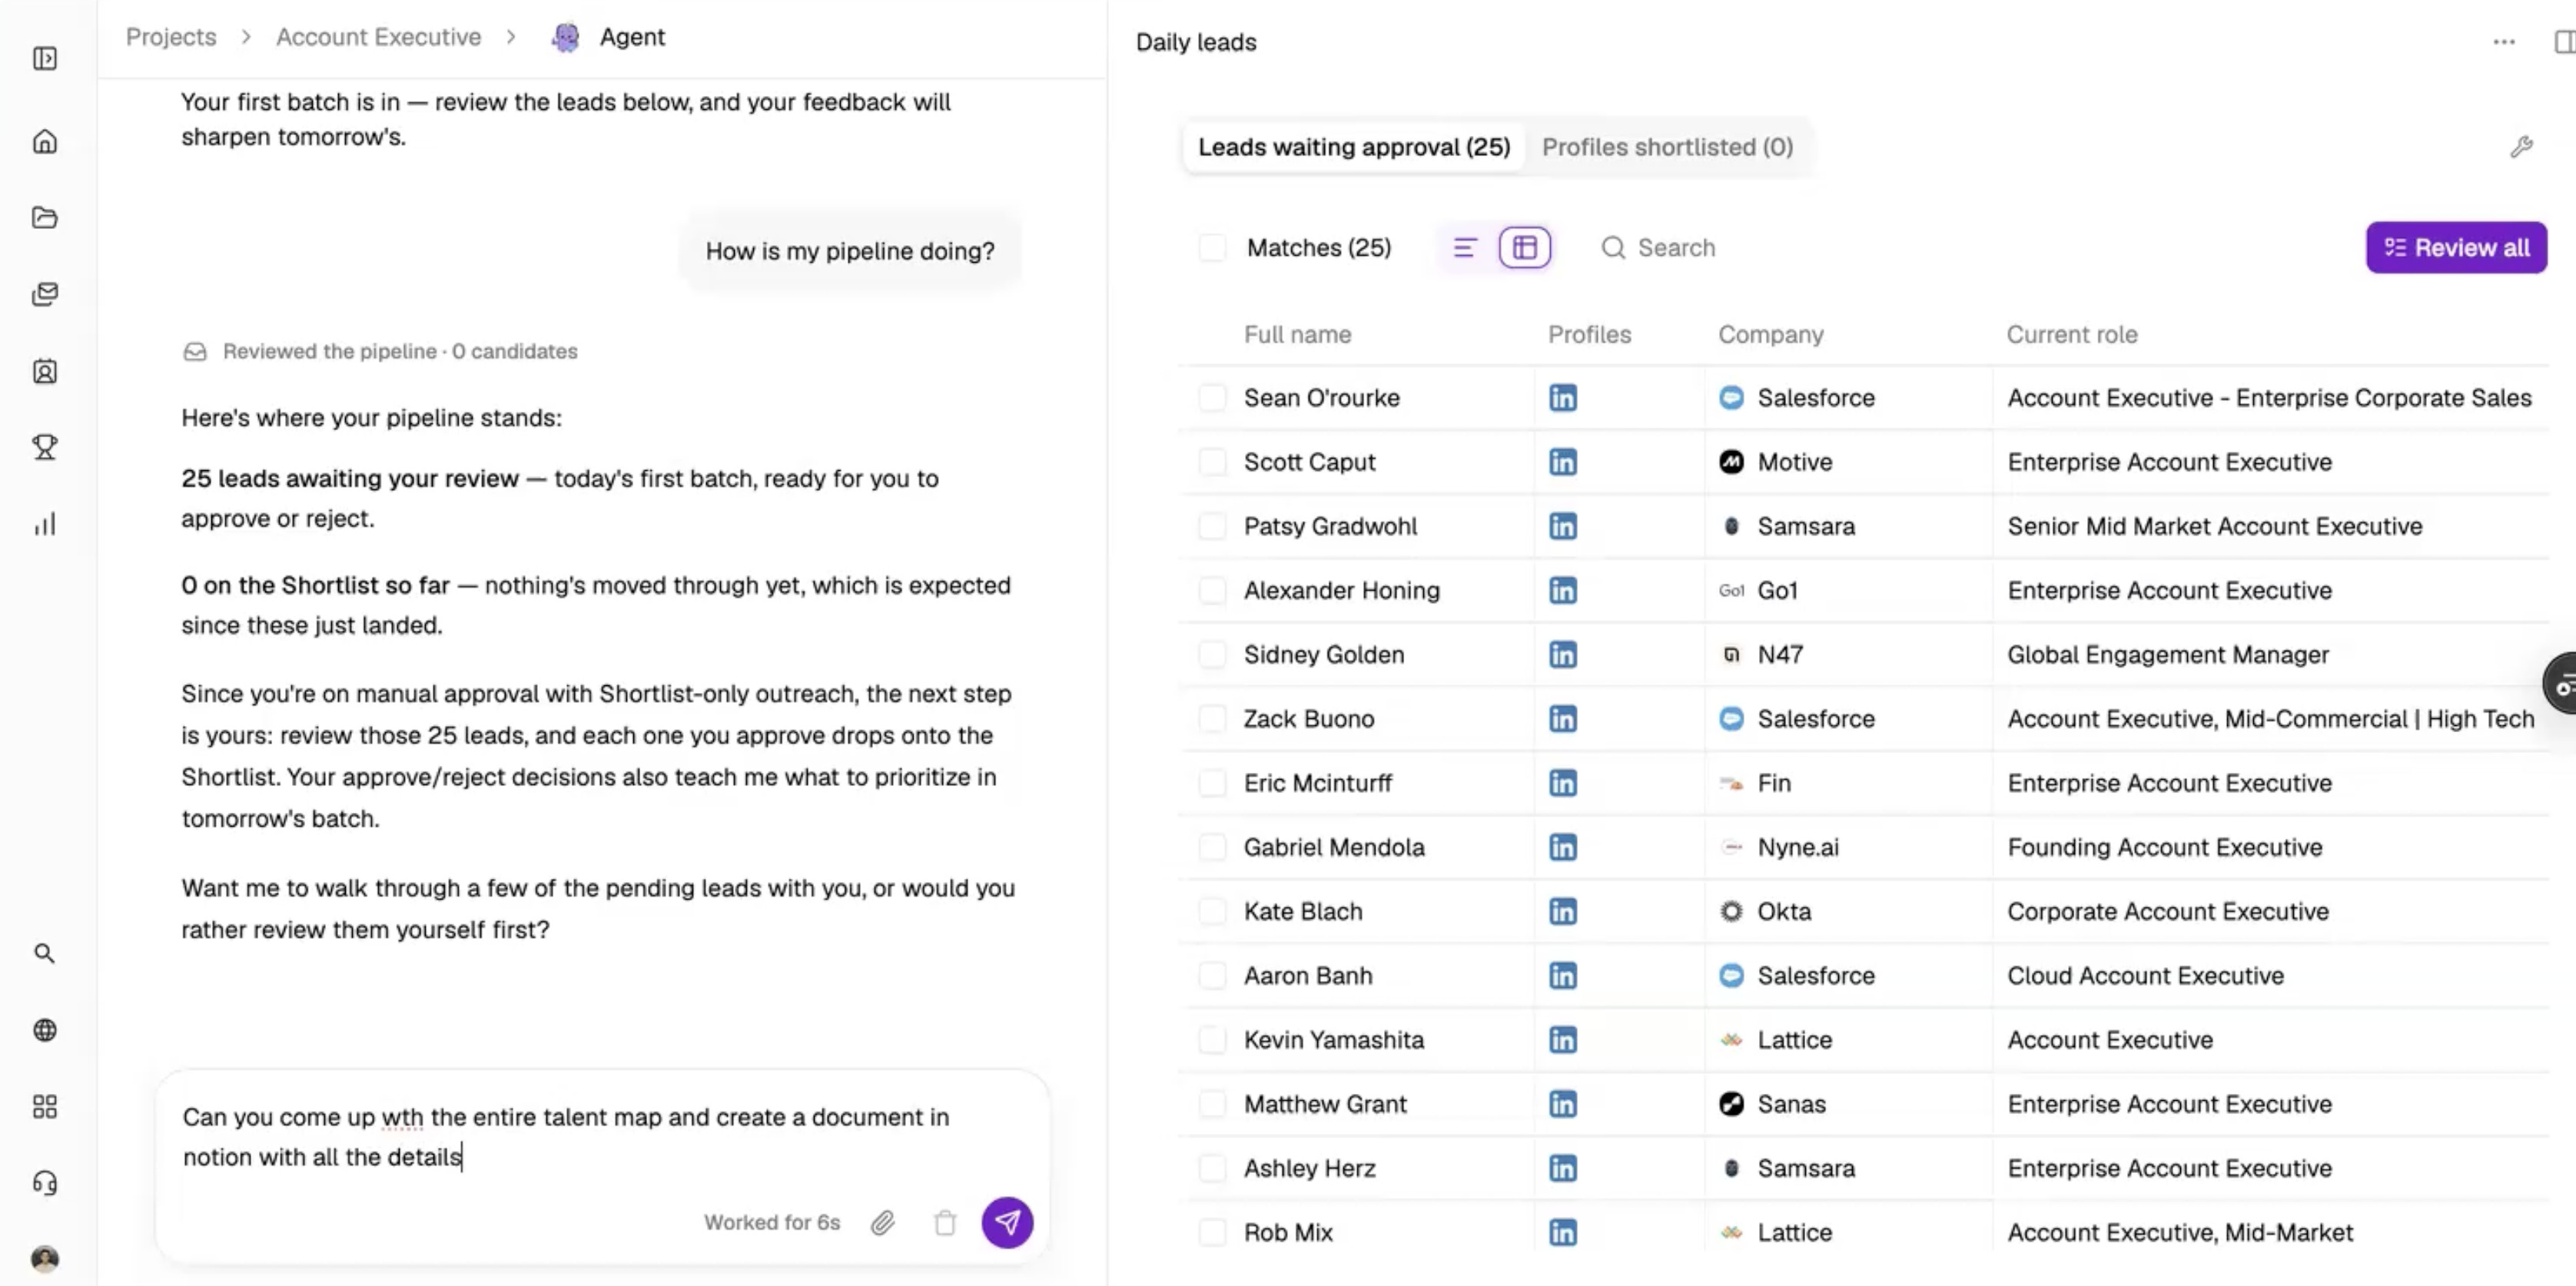This screenshot has height=1286, width=2576.
Task: Open Matthew Grant's LinkedIn profile
Action: [1563, 1104]
